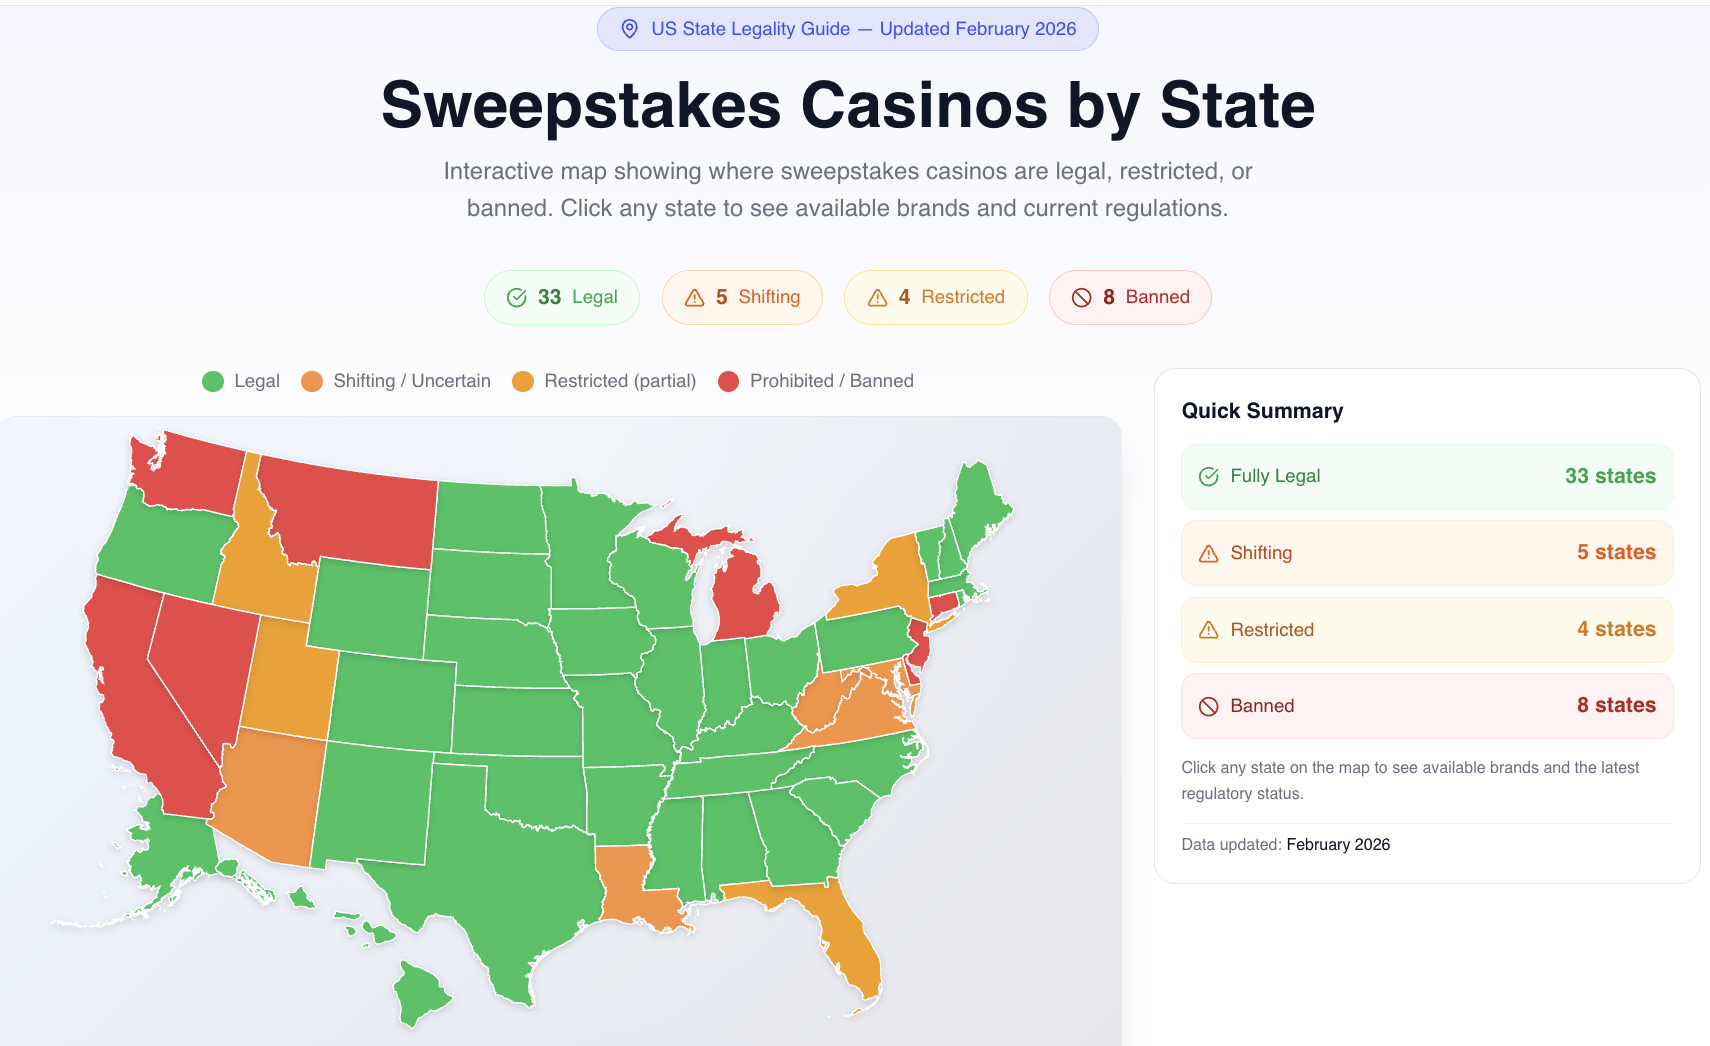Select the green Legal legend dot
The width and height of the screenshot is (1710, 1046).
click(213, 381)
